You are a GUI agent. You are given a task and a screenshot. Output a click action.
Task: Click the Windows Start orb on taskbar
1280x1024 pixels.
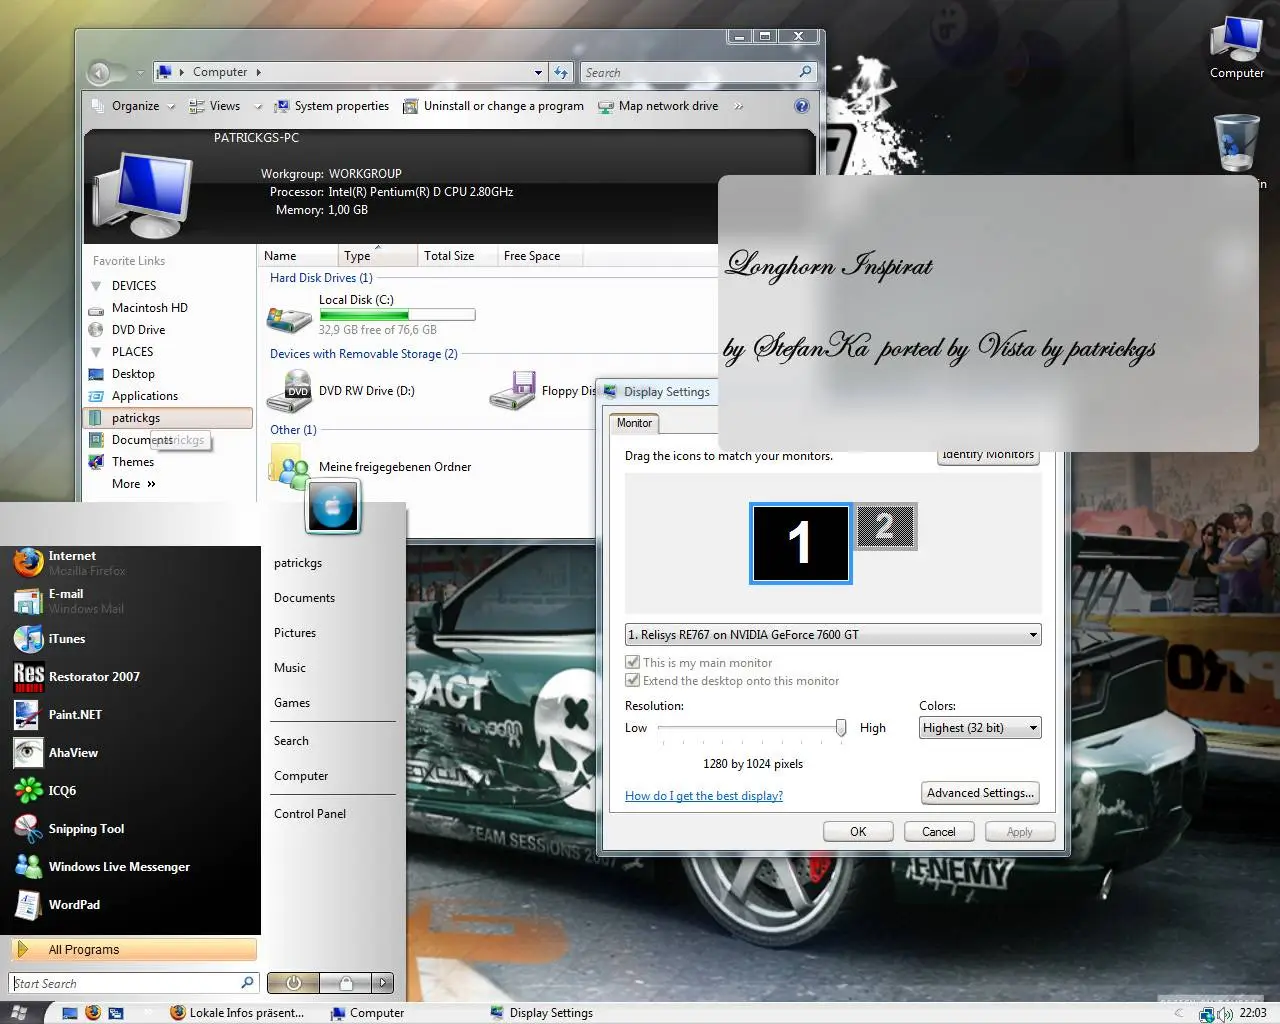click(x=19, y=1013)
